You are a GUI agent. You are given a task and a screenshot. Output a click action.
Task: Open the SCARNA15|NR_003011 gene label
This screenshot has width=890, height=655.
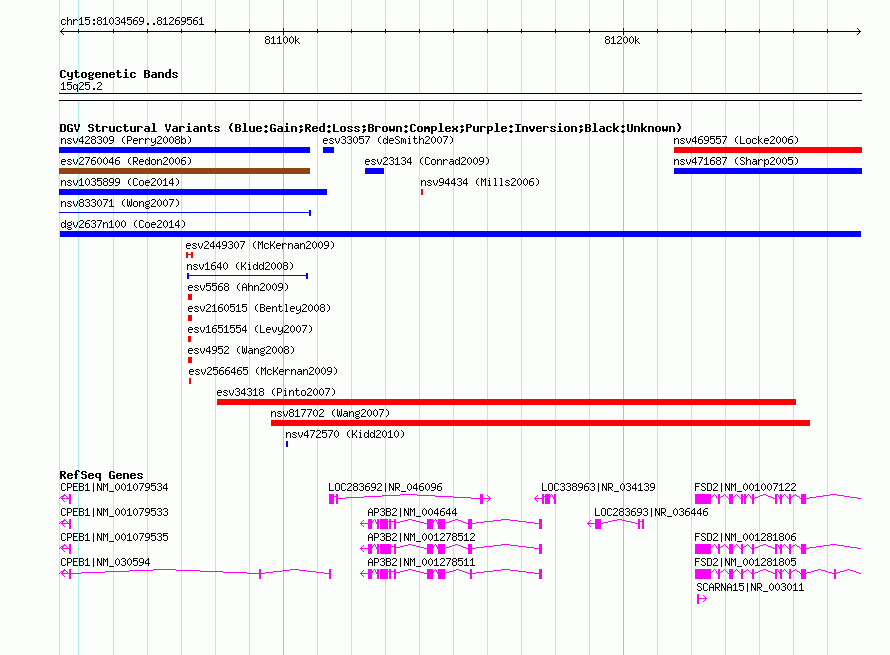pos(750,587)
